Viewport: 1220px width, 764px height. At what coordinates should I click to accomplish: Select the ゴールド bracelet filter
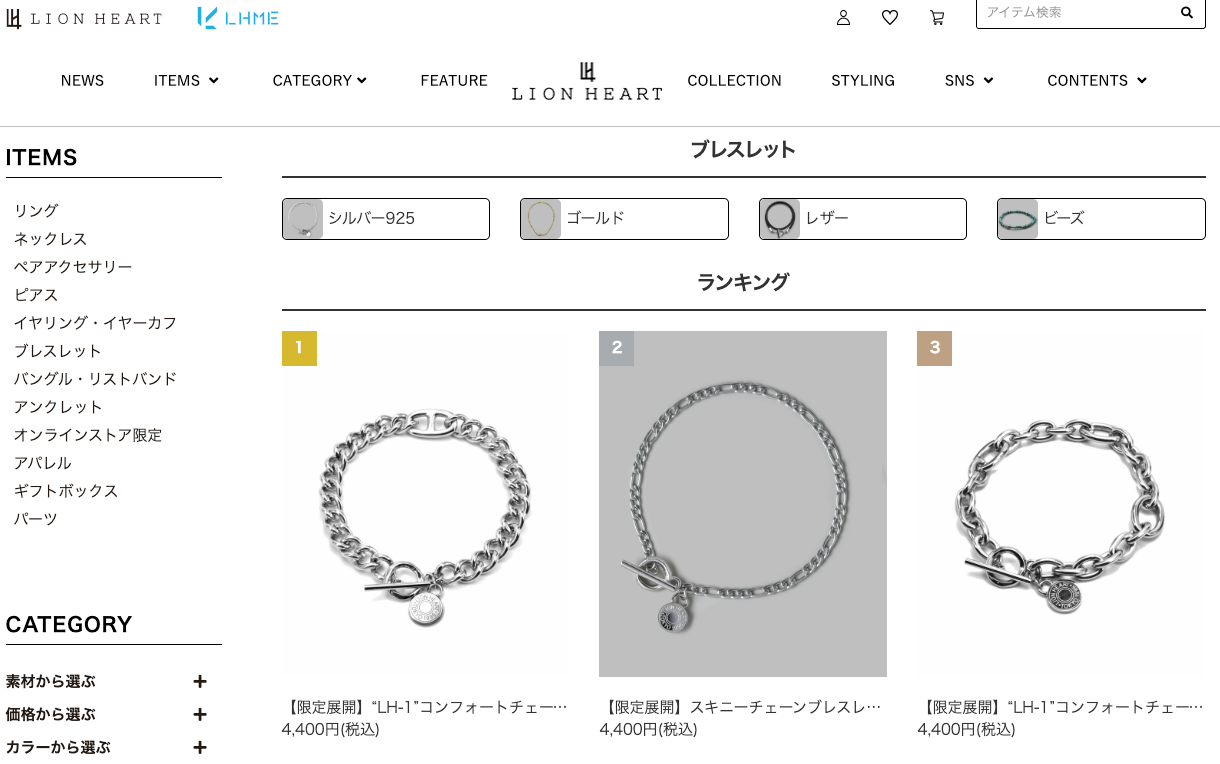click(624, 218)
